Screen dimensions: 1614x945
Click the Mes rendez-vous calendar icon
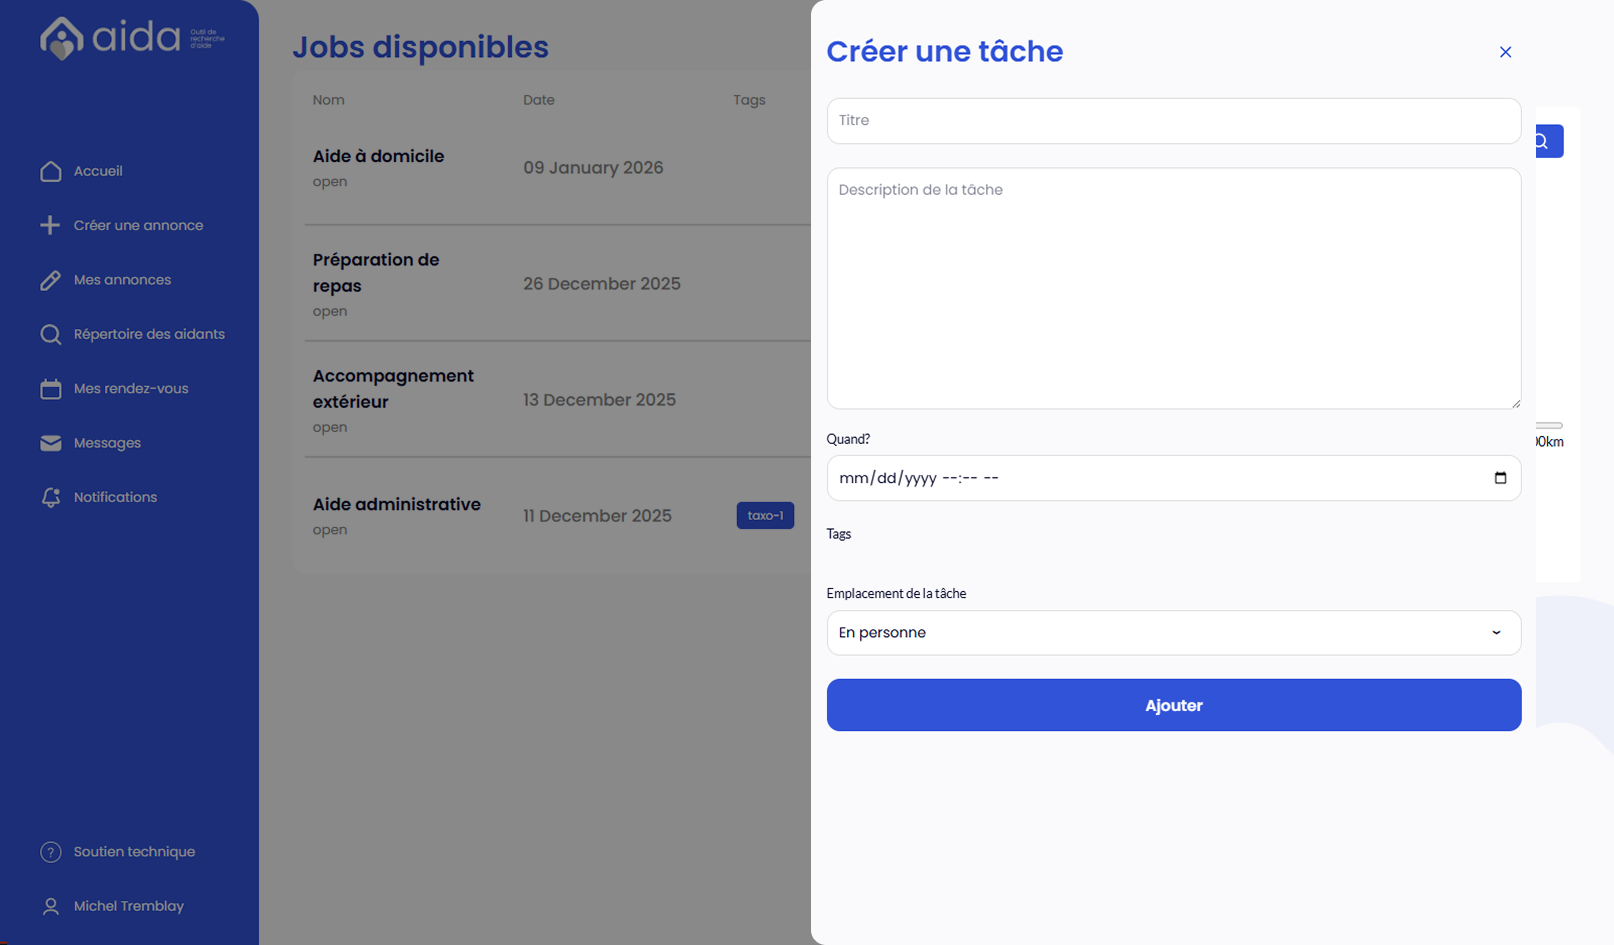(x=51, y=388)
